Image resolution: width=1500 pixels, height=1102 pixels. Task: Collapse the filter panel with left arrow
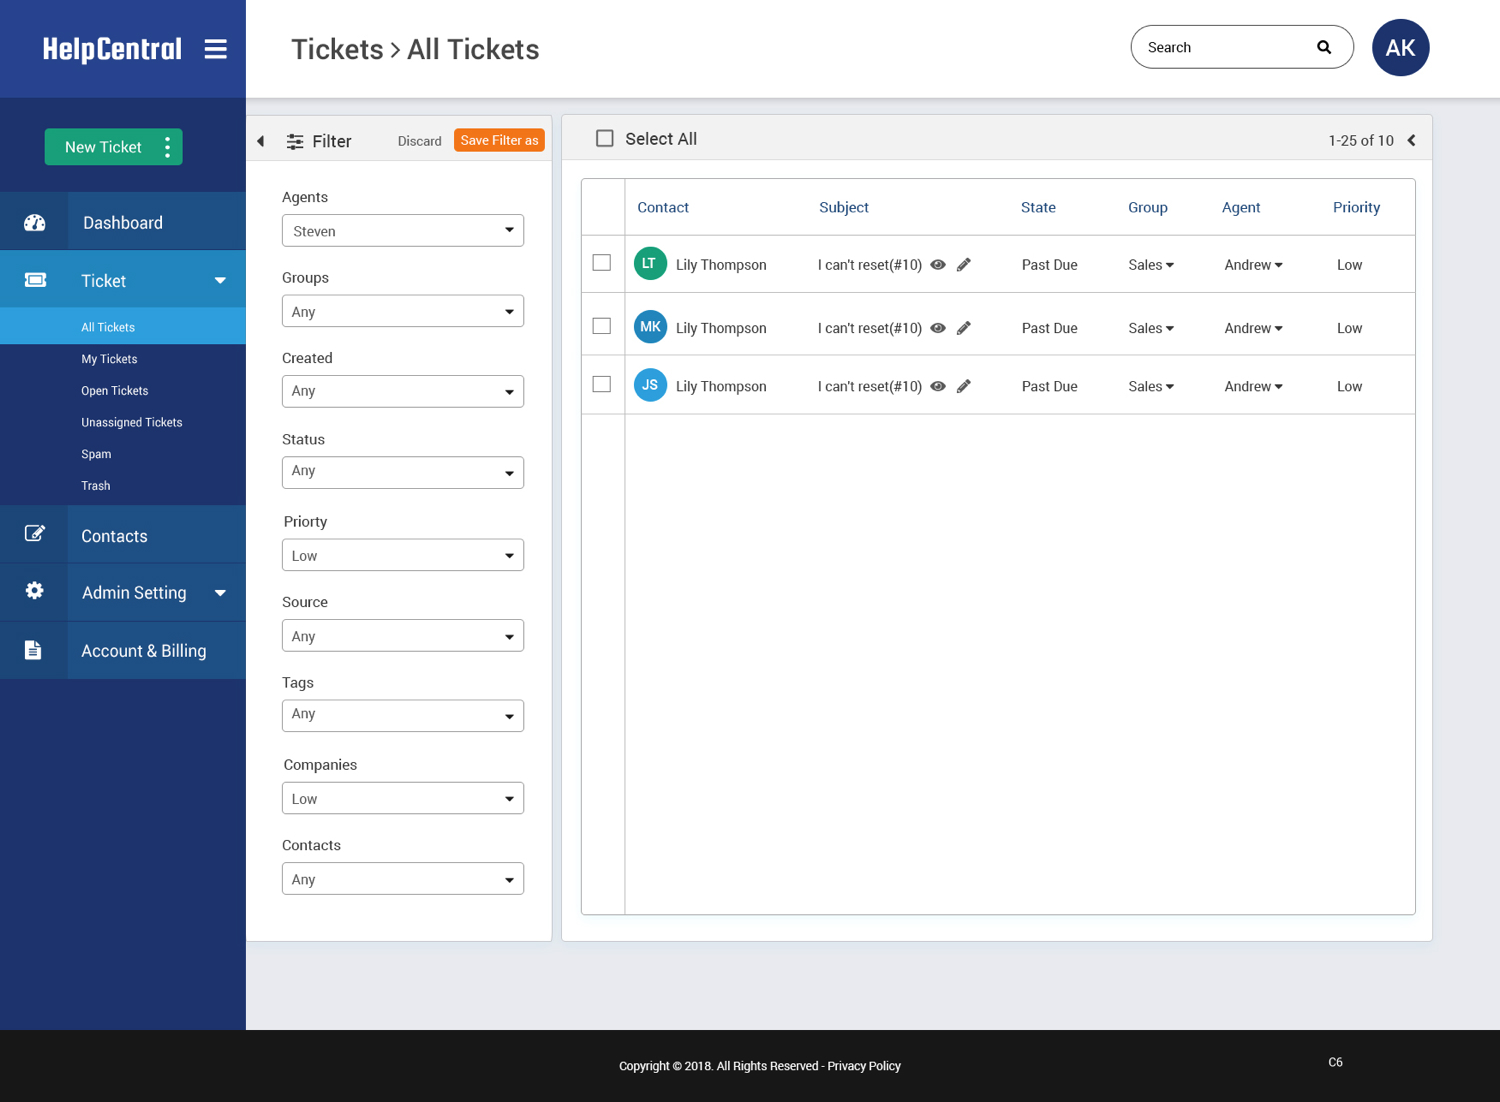click(261, 141)
